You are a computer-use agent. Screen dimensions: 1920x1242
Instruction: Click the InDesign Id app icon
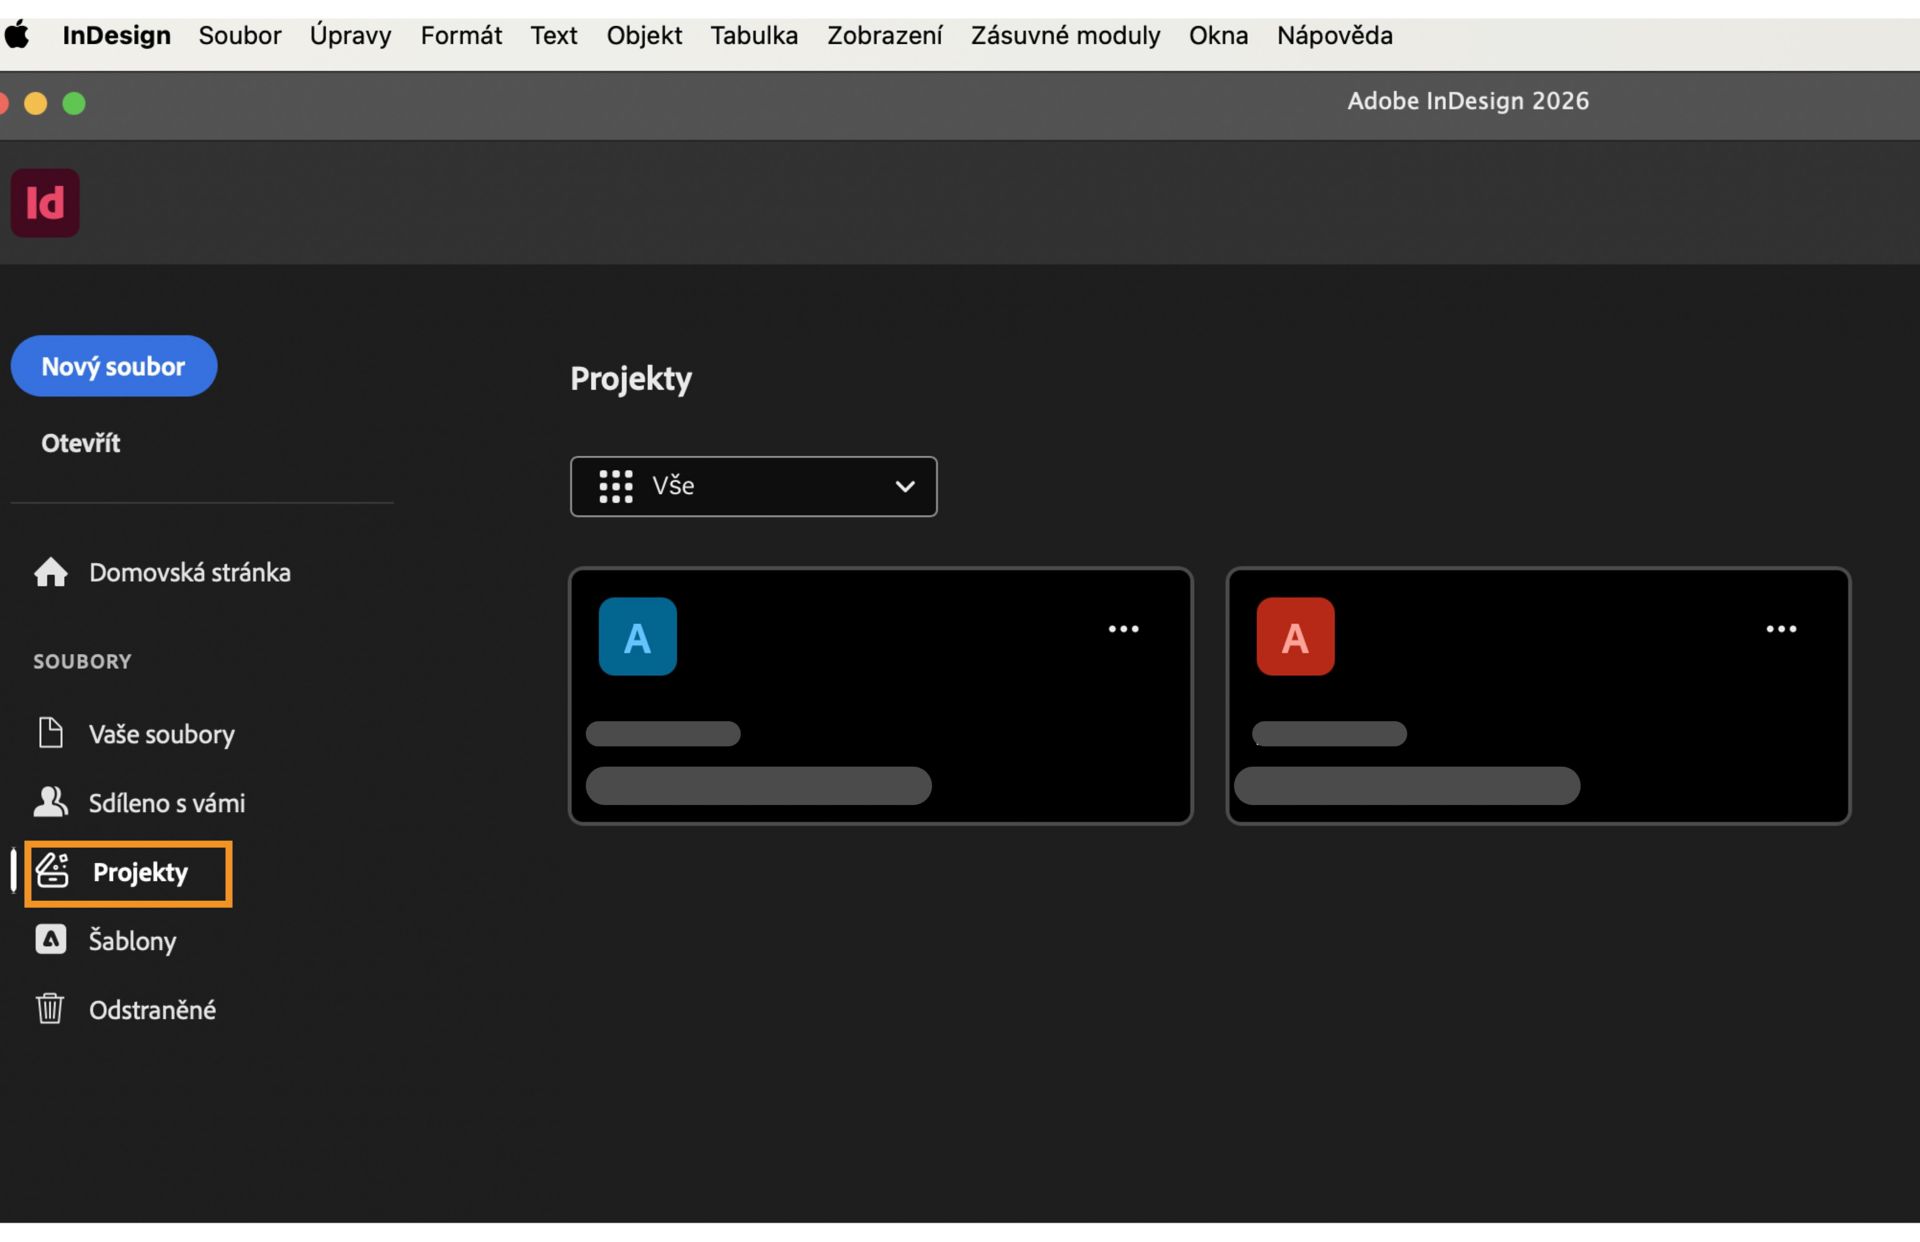pyautogui.click(x=44, y=202)
